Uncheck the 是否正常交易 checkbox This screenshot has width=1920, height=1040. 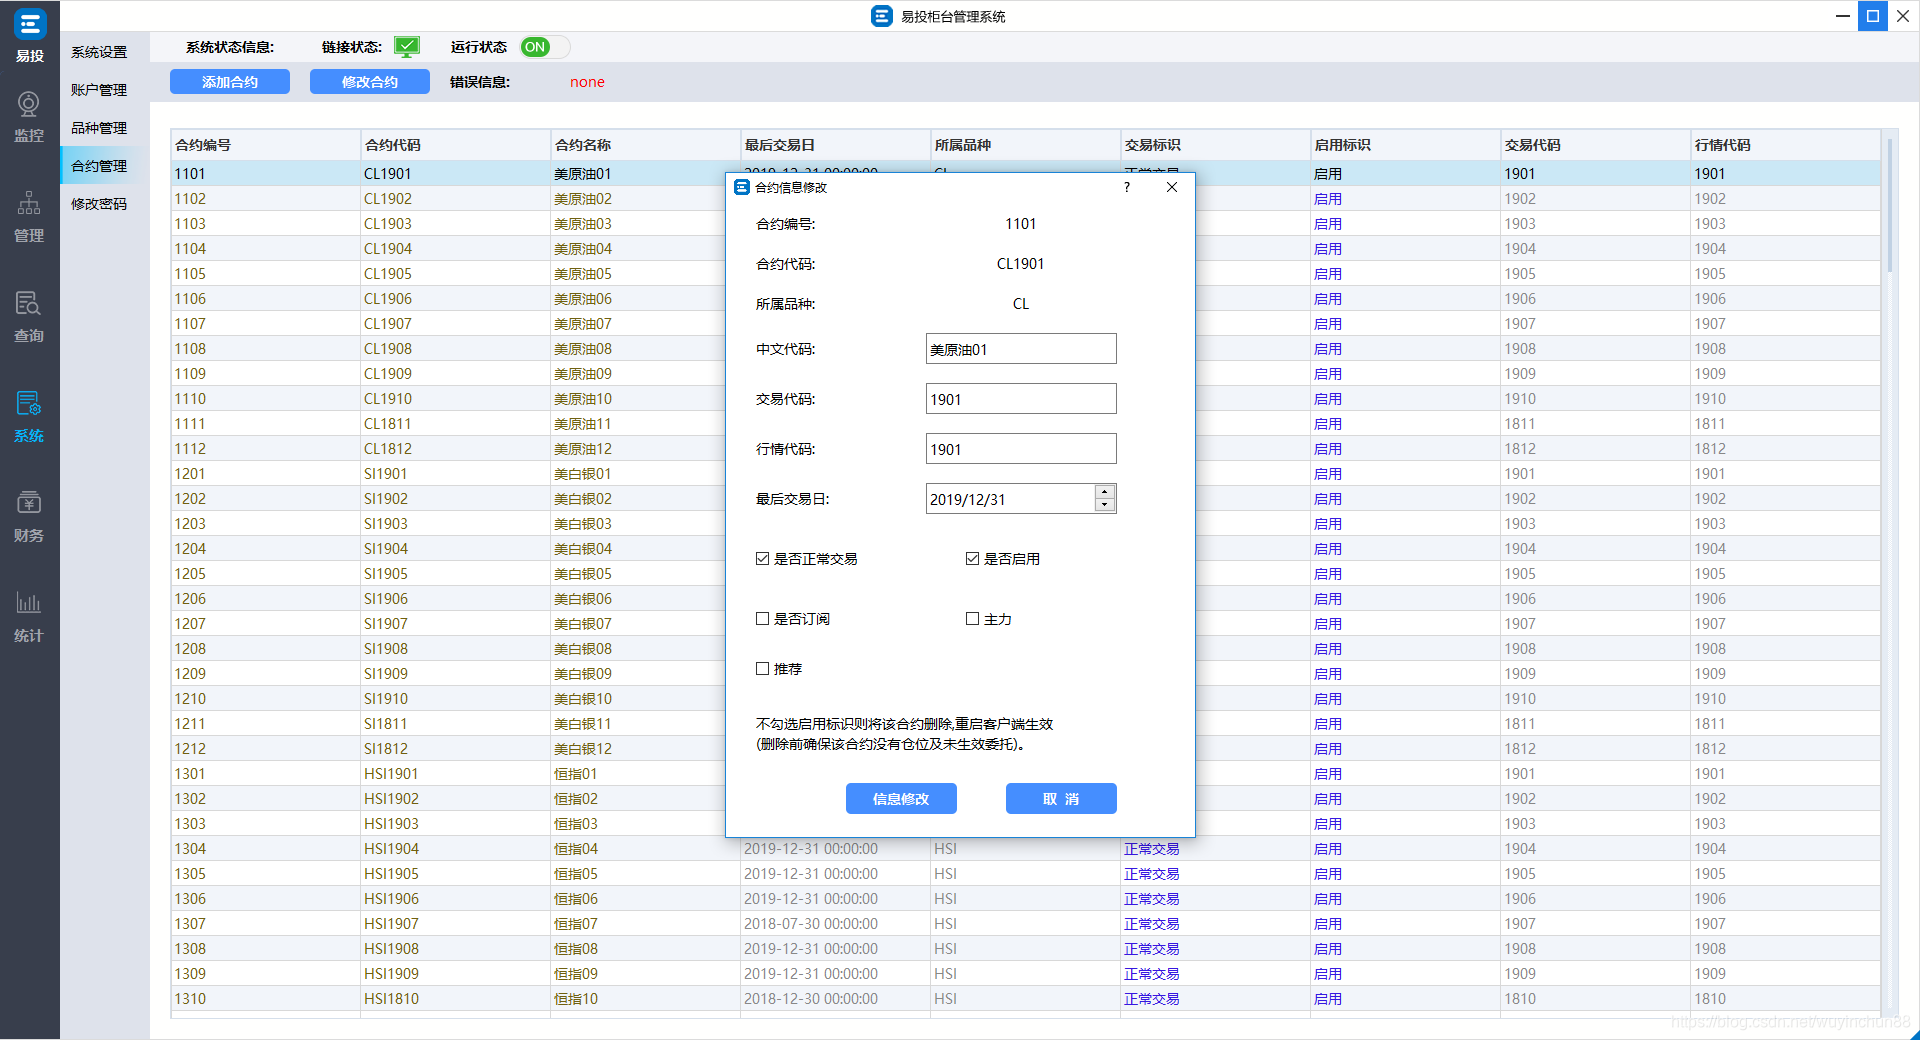tap(762, 559)
